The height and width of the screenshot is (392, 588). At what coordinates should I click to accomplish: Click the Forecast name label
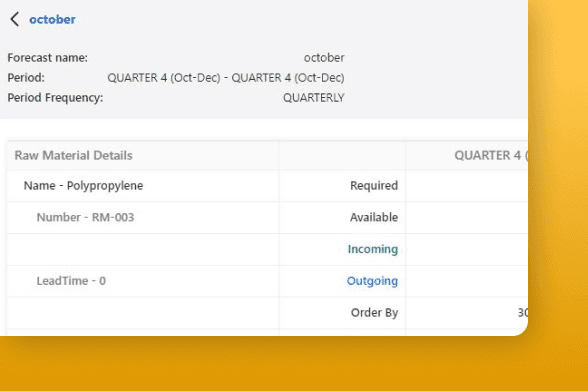[47, 58]
